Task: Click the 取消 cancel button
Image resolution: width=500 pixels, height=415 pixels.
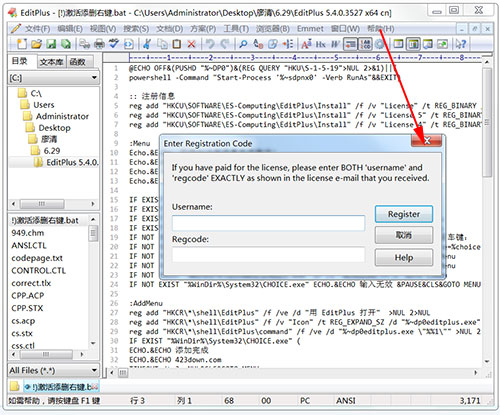Action: [x=404, y=235]
